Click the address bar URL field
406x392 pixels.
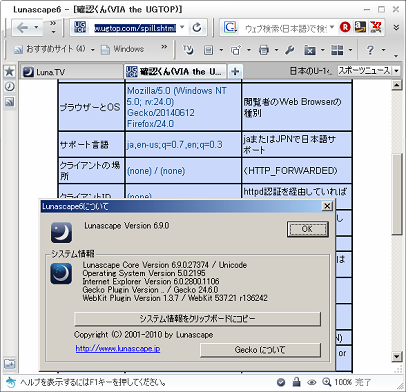(x=135, y=28)
